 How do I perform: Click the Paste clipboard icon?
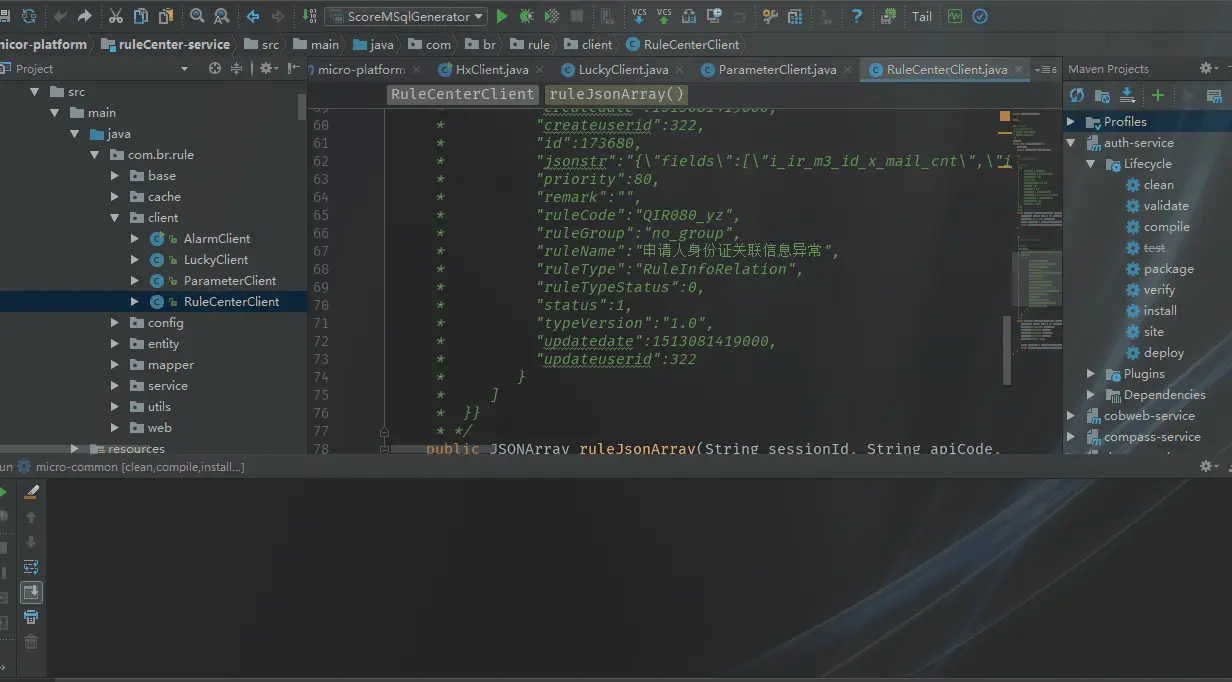click(x=165, y=16)
